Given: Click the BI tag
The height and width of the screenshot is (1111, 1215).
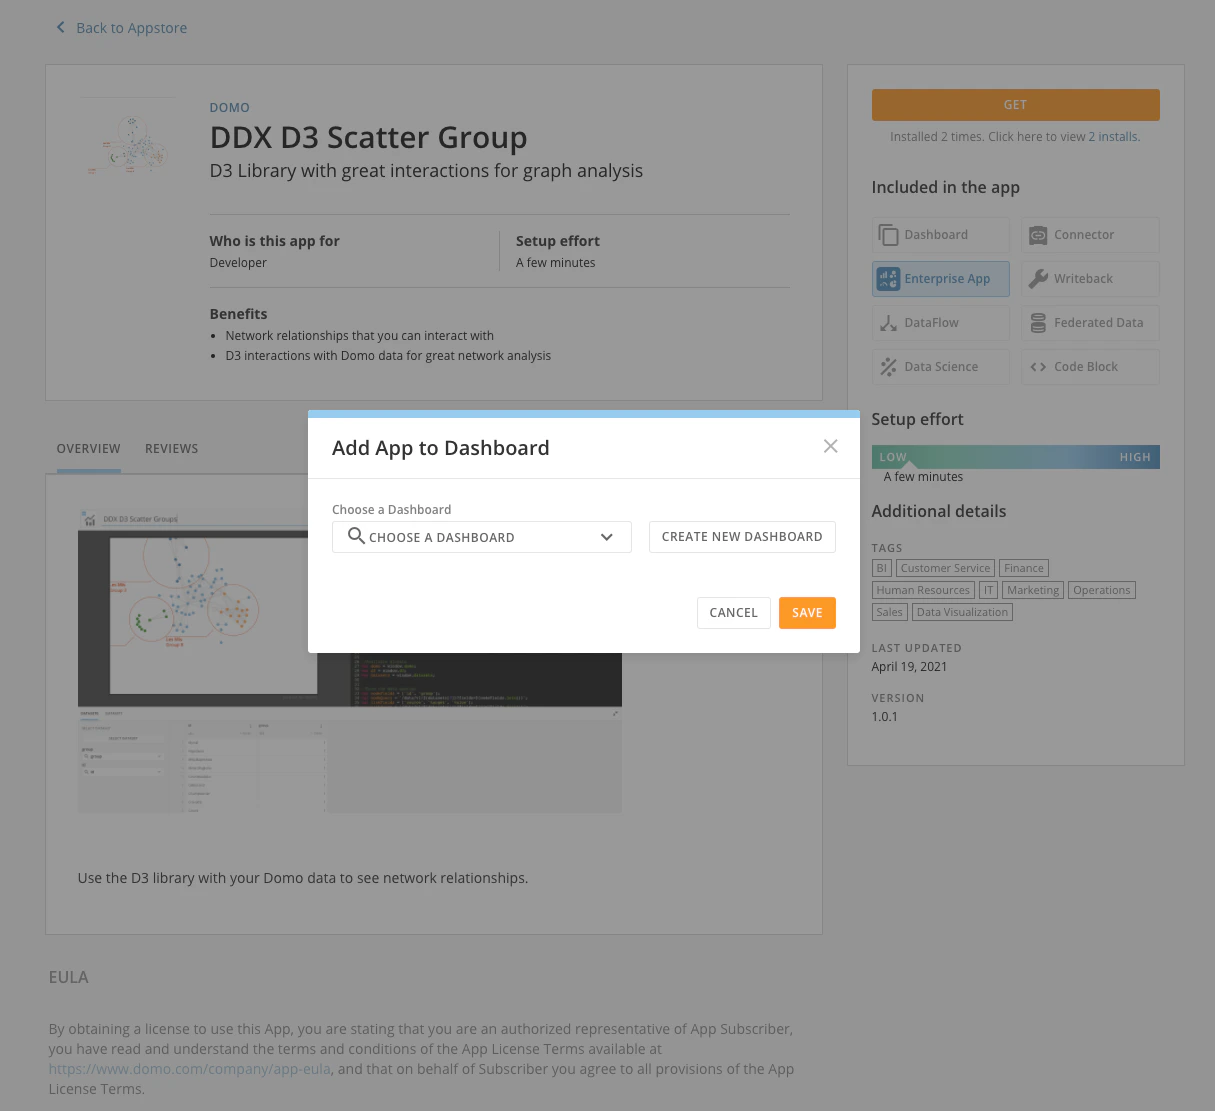Looking at the screenshot, I should click(881, 568).
